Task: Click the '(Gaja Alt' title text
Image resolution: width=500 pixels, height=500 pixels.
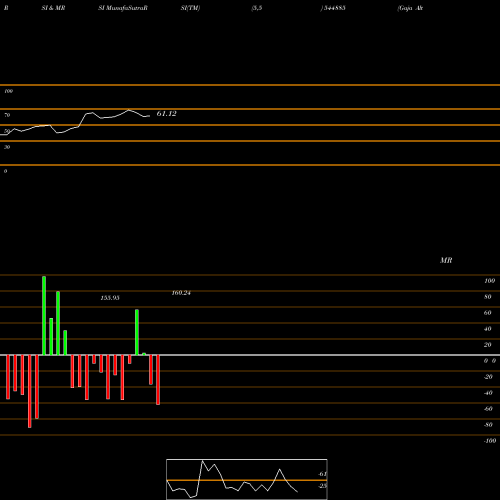Action: pyautogui.click(x=410, y=8)
